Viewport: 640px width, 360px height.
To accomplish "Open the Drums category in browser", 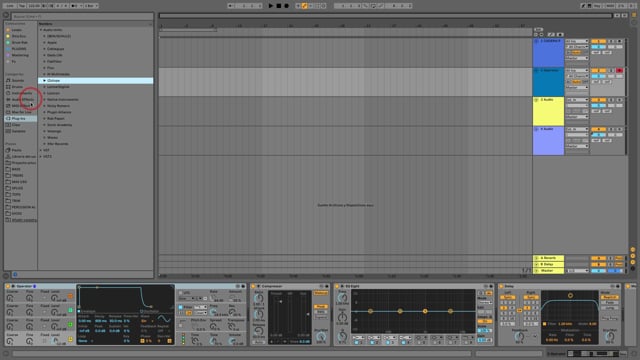I will [x=17, y=87].
